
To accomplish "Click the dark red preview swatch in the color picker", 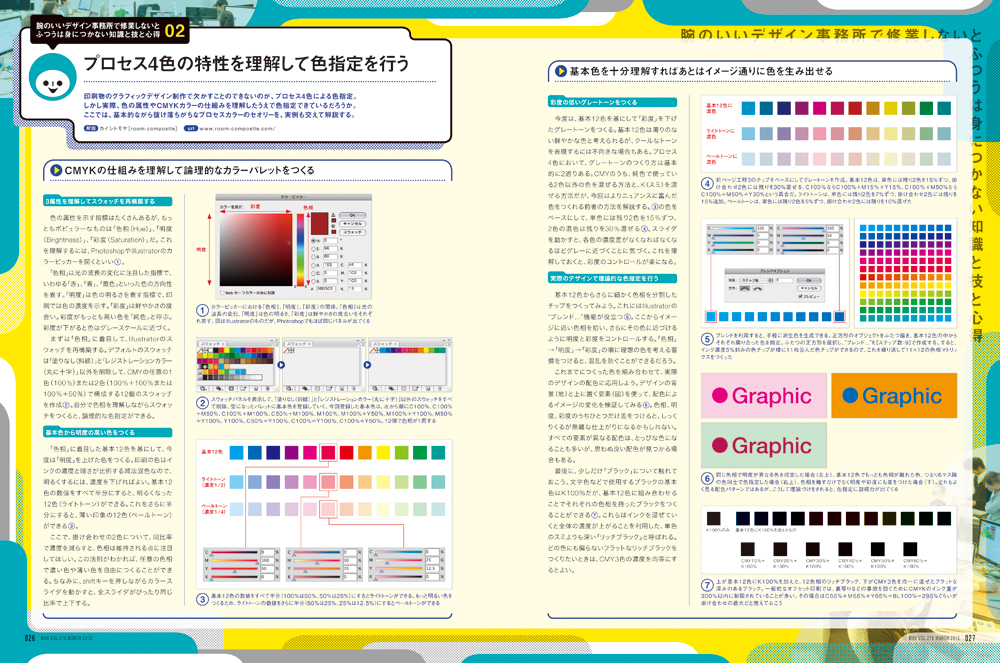I will [320, 223].
